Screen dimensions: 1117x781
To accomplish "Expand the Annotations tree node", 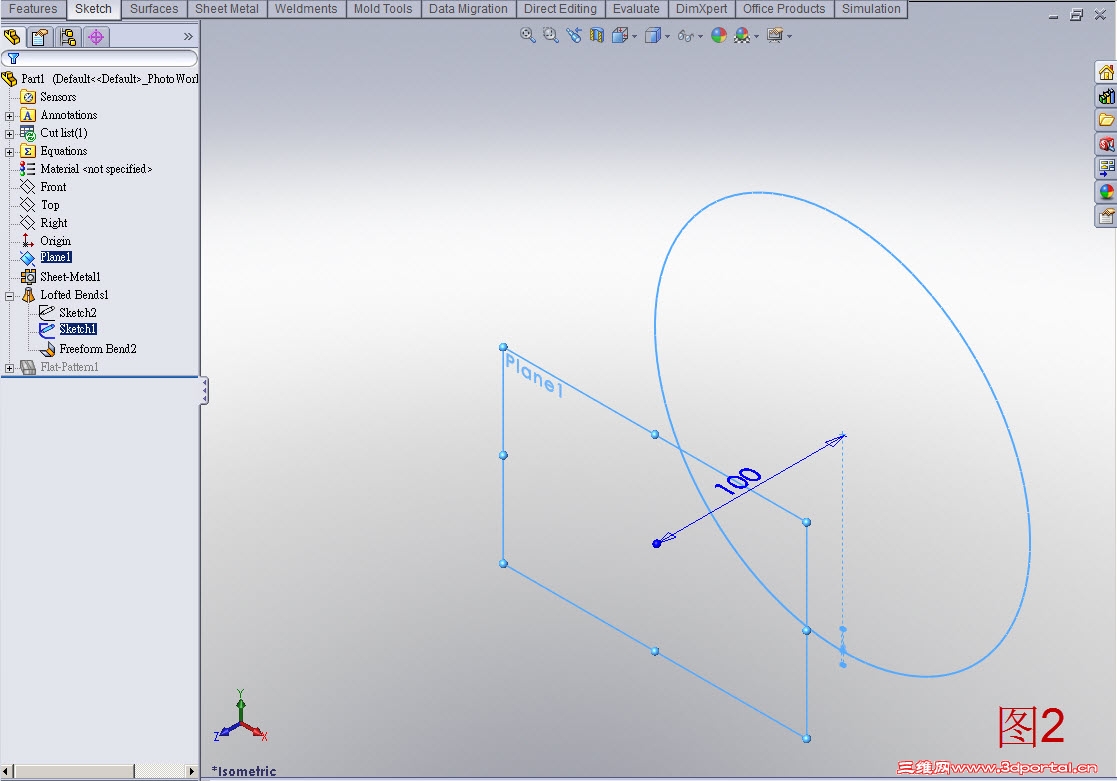I will click(9, 116).
